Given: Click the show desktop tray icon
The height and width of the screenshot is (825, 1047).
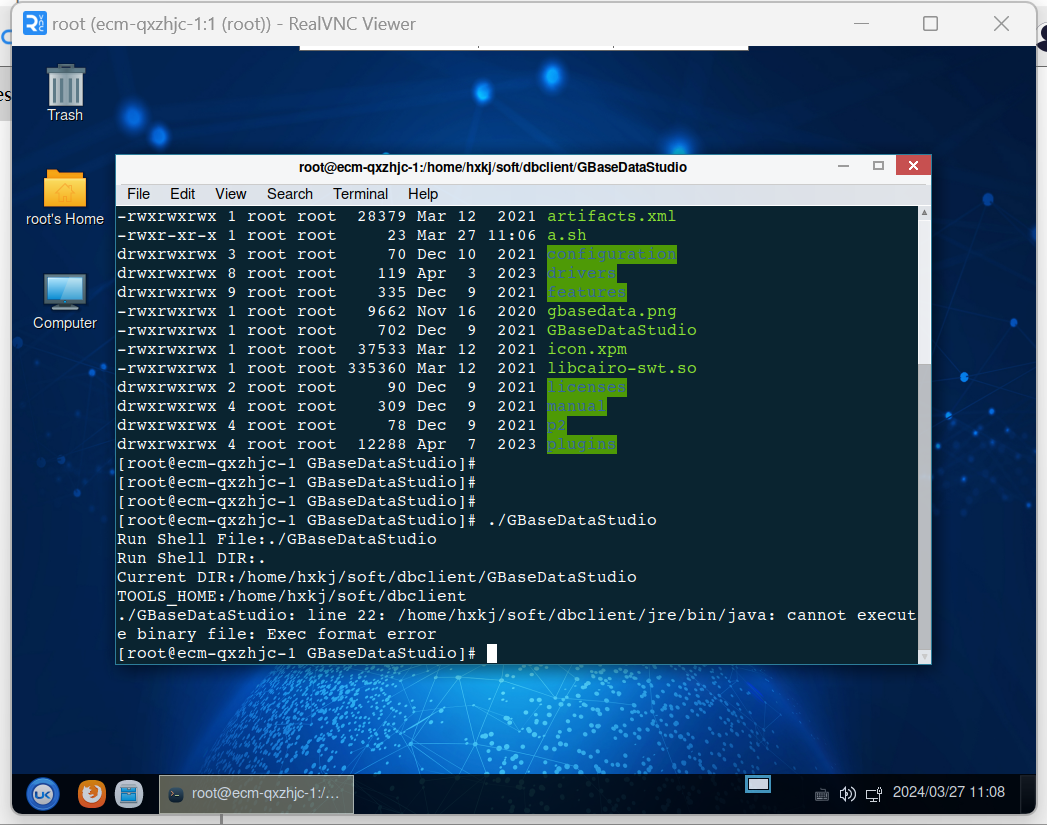Looking at the screenshot, I should pos(758,784).
